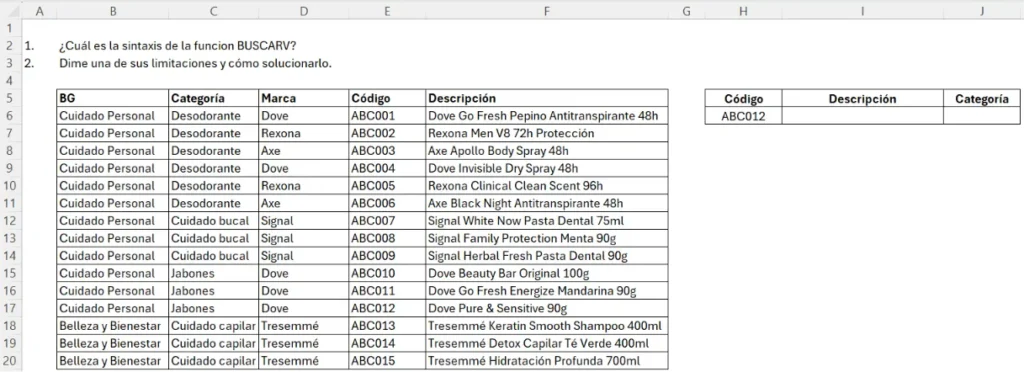Select column header F

pyautogui.click(x=547, y=11)
